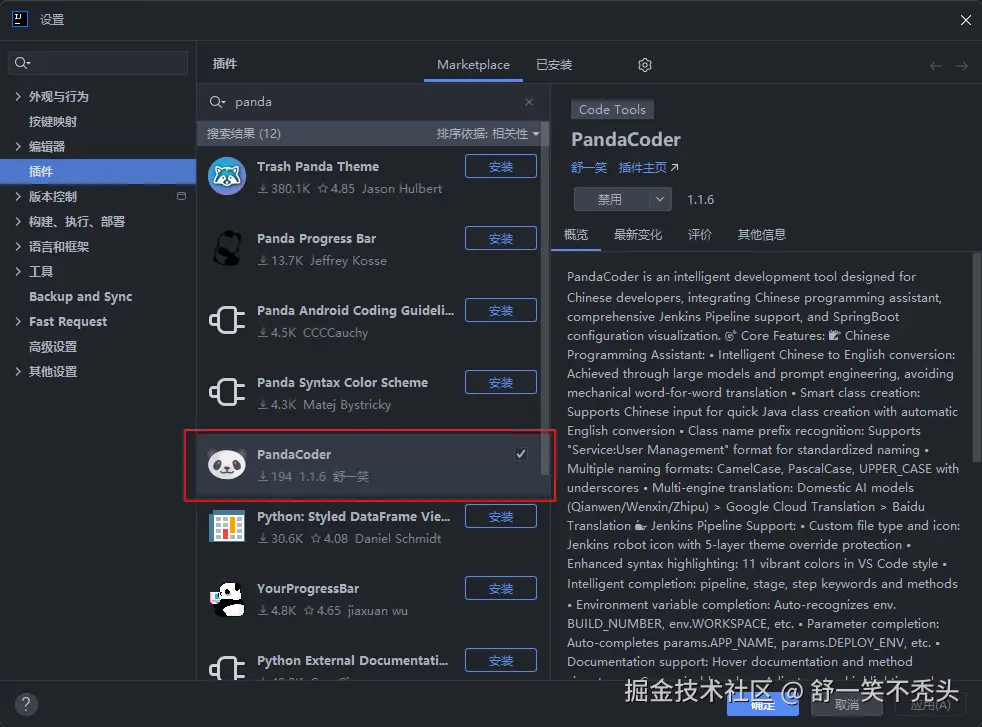The width and height of the screenshot is (982, 727).
Task: Click the Trash Panda Theme plugin icon
Action: [x=227, y=177]
